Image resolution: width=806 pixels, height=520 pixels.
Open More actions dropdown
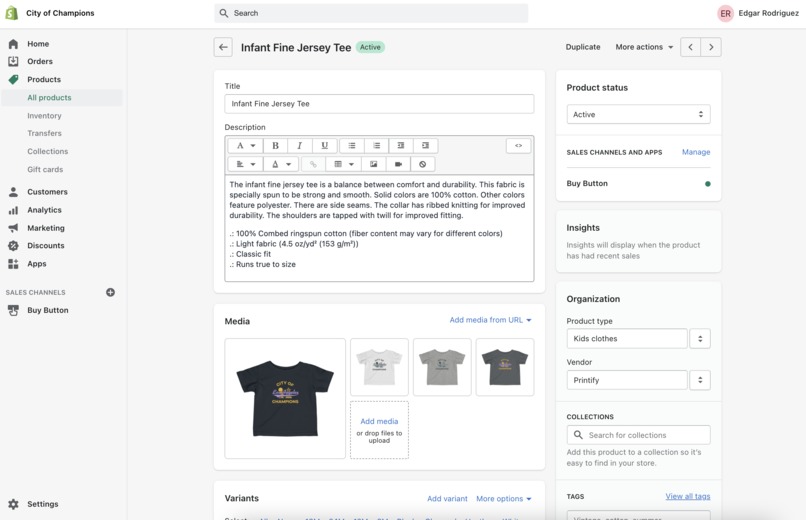(x=644, y=47)
